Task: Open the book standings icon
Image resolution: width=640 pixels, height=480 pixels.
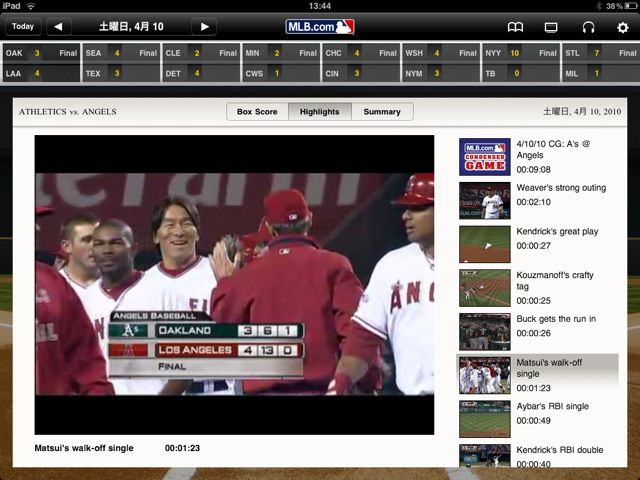Action: click(515, 27)
